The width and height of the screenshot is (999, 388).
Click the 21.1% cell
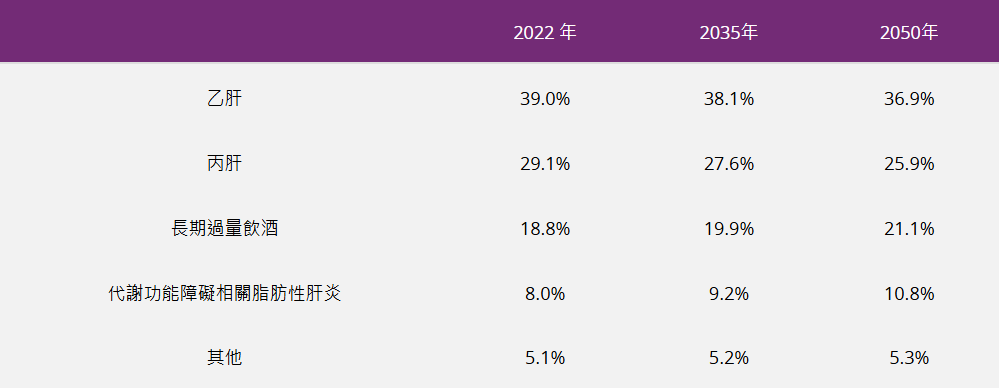(909, 229)
